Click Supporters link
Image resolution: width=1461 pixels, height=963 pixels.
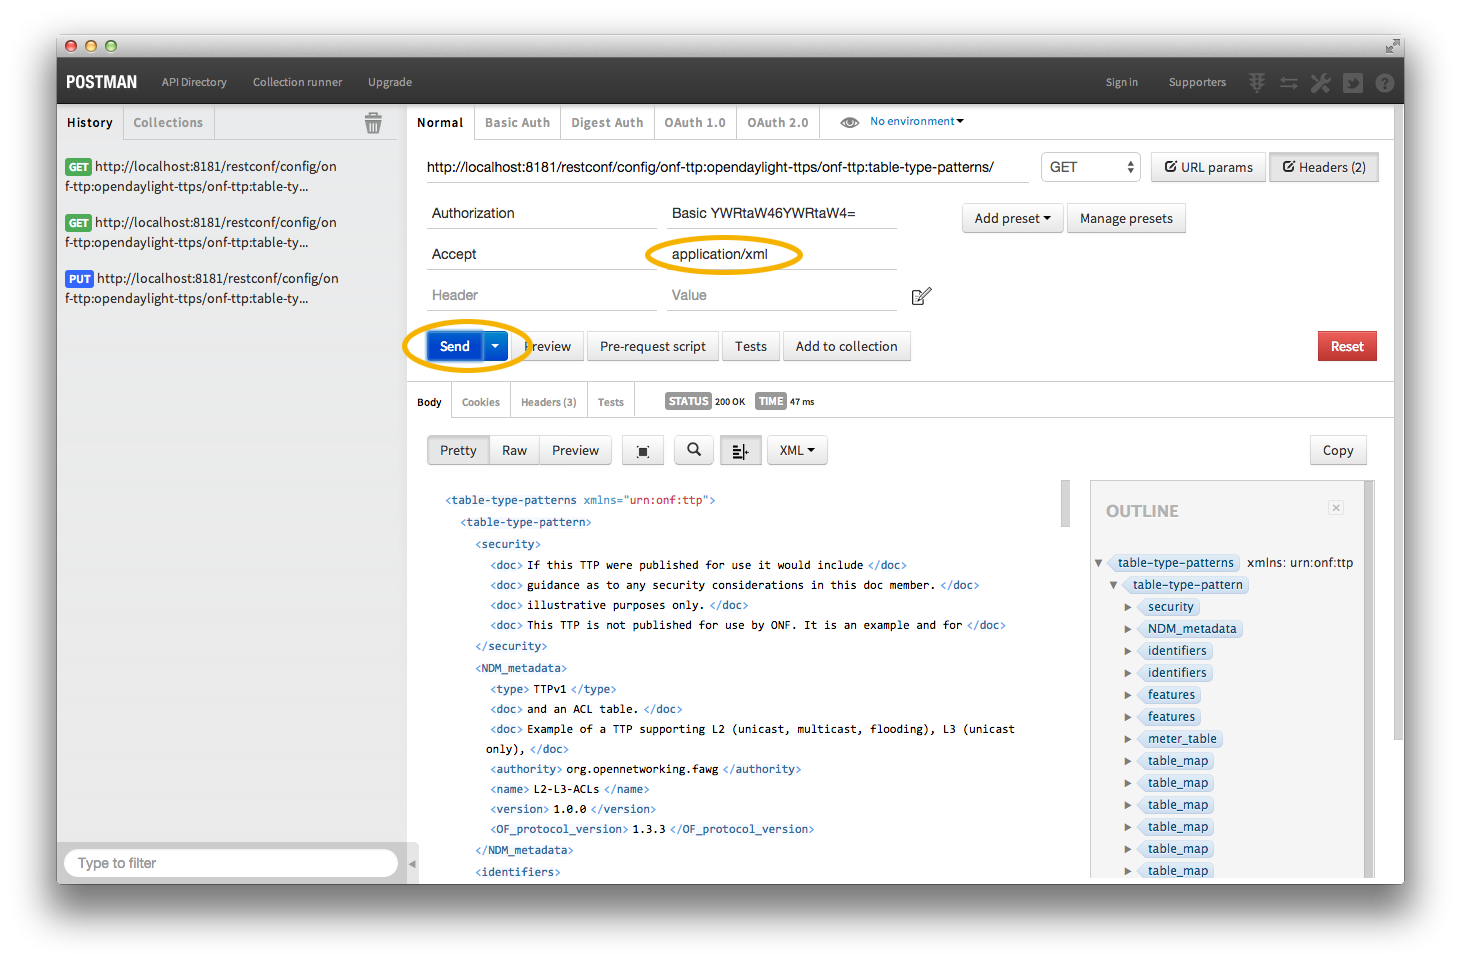click(1197, 82)
